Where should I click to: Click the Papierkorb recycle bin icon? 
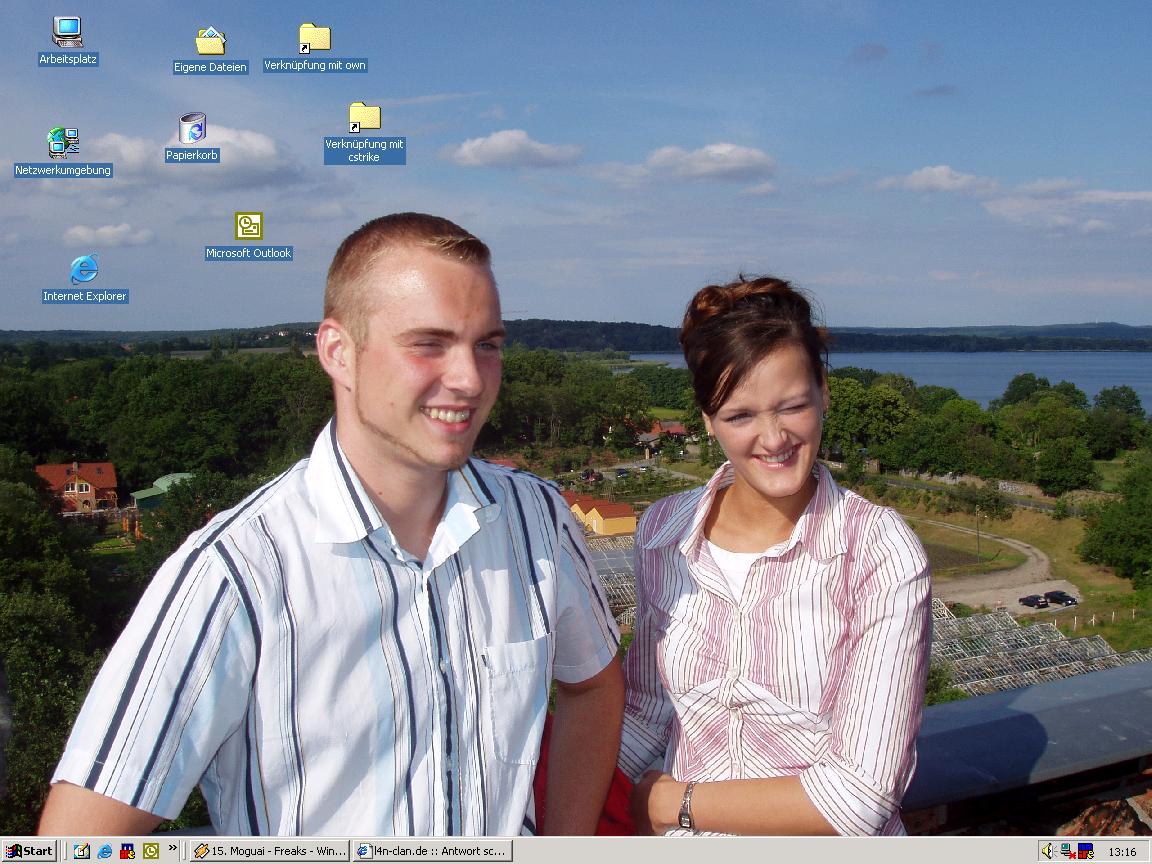tap(192, 129)
